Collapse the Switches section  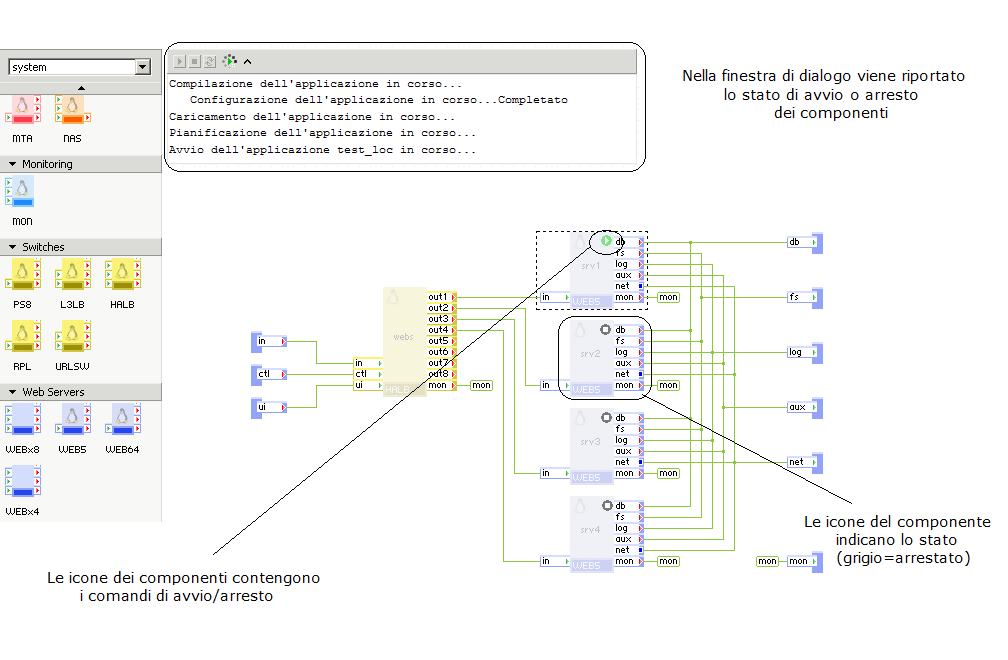(x=12, y=247)
